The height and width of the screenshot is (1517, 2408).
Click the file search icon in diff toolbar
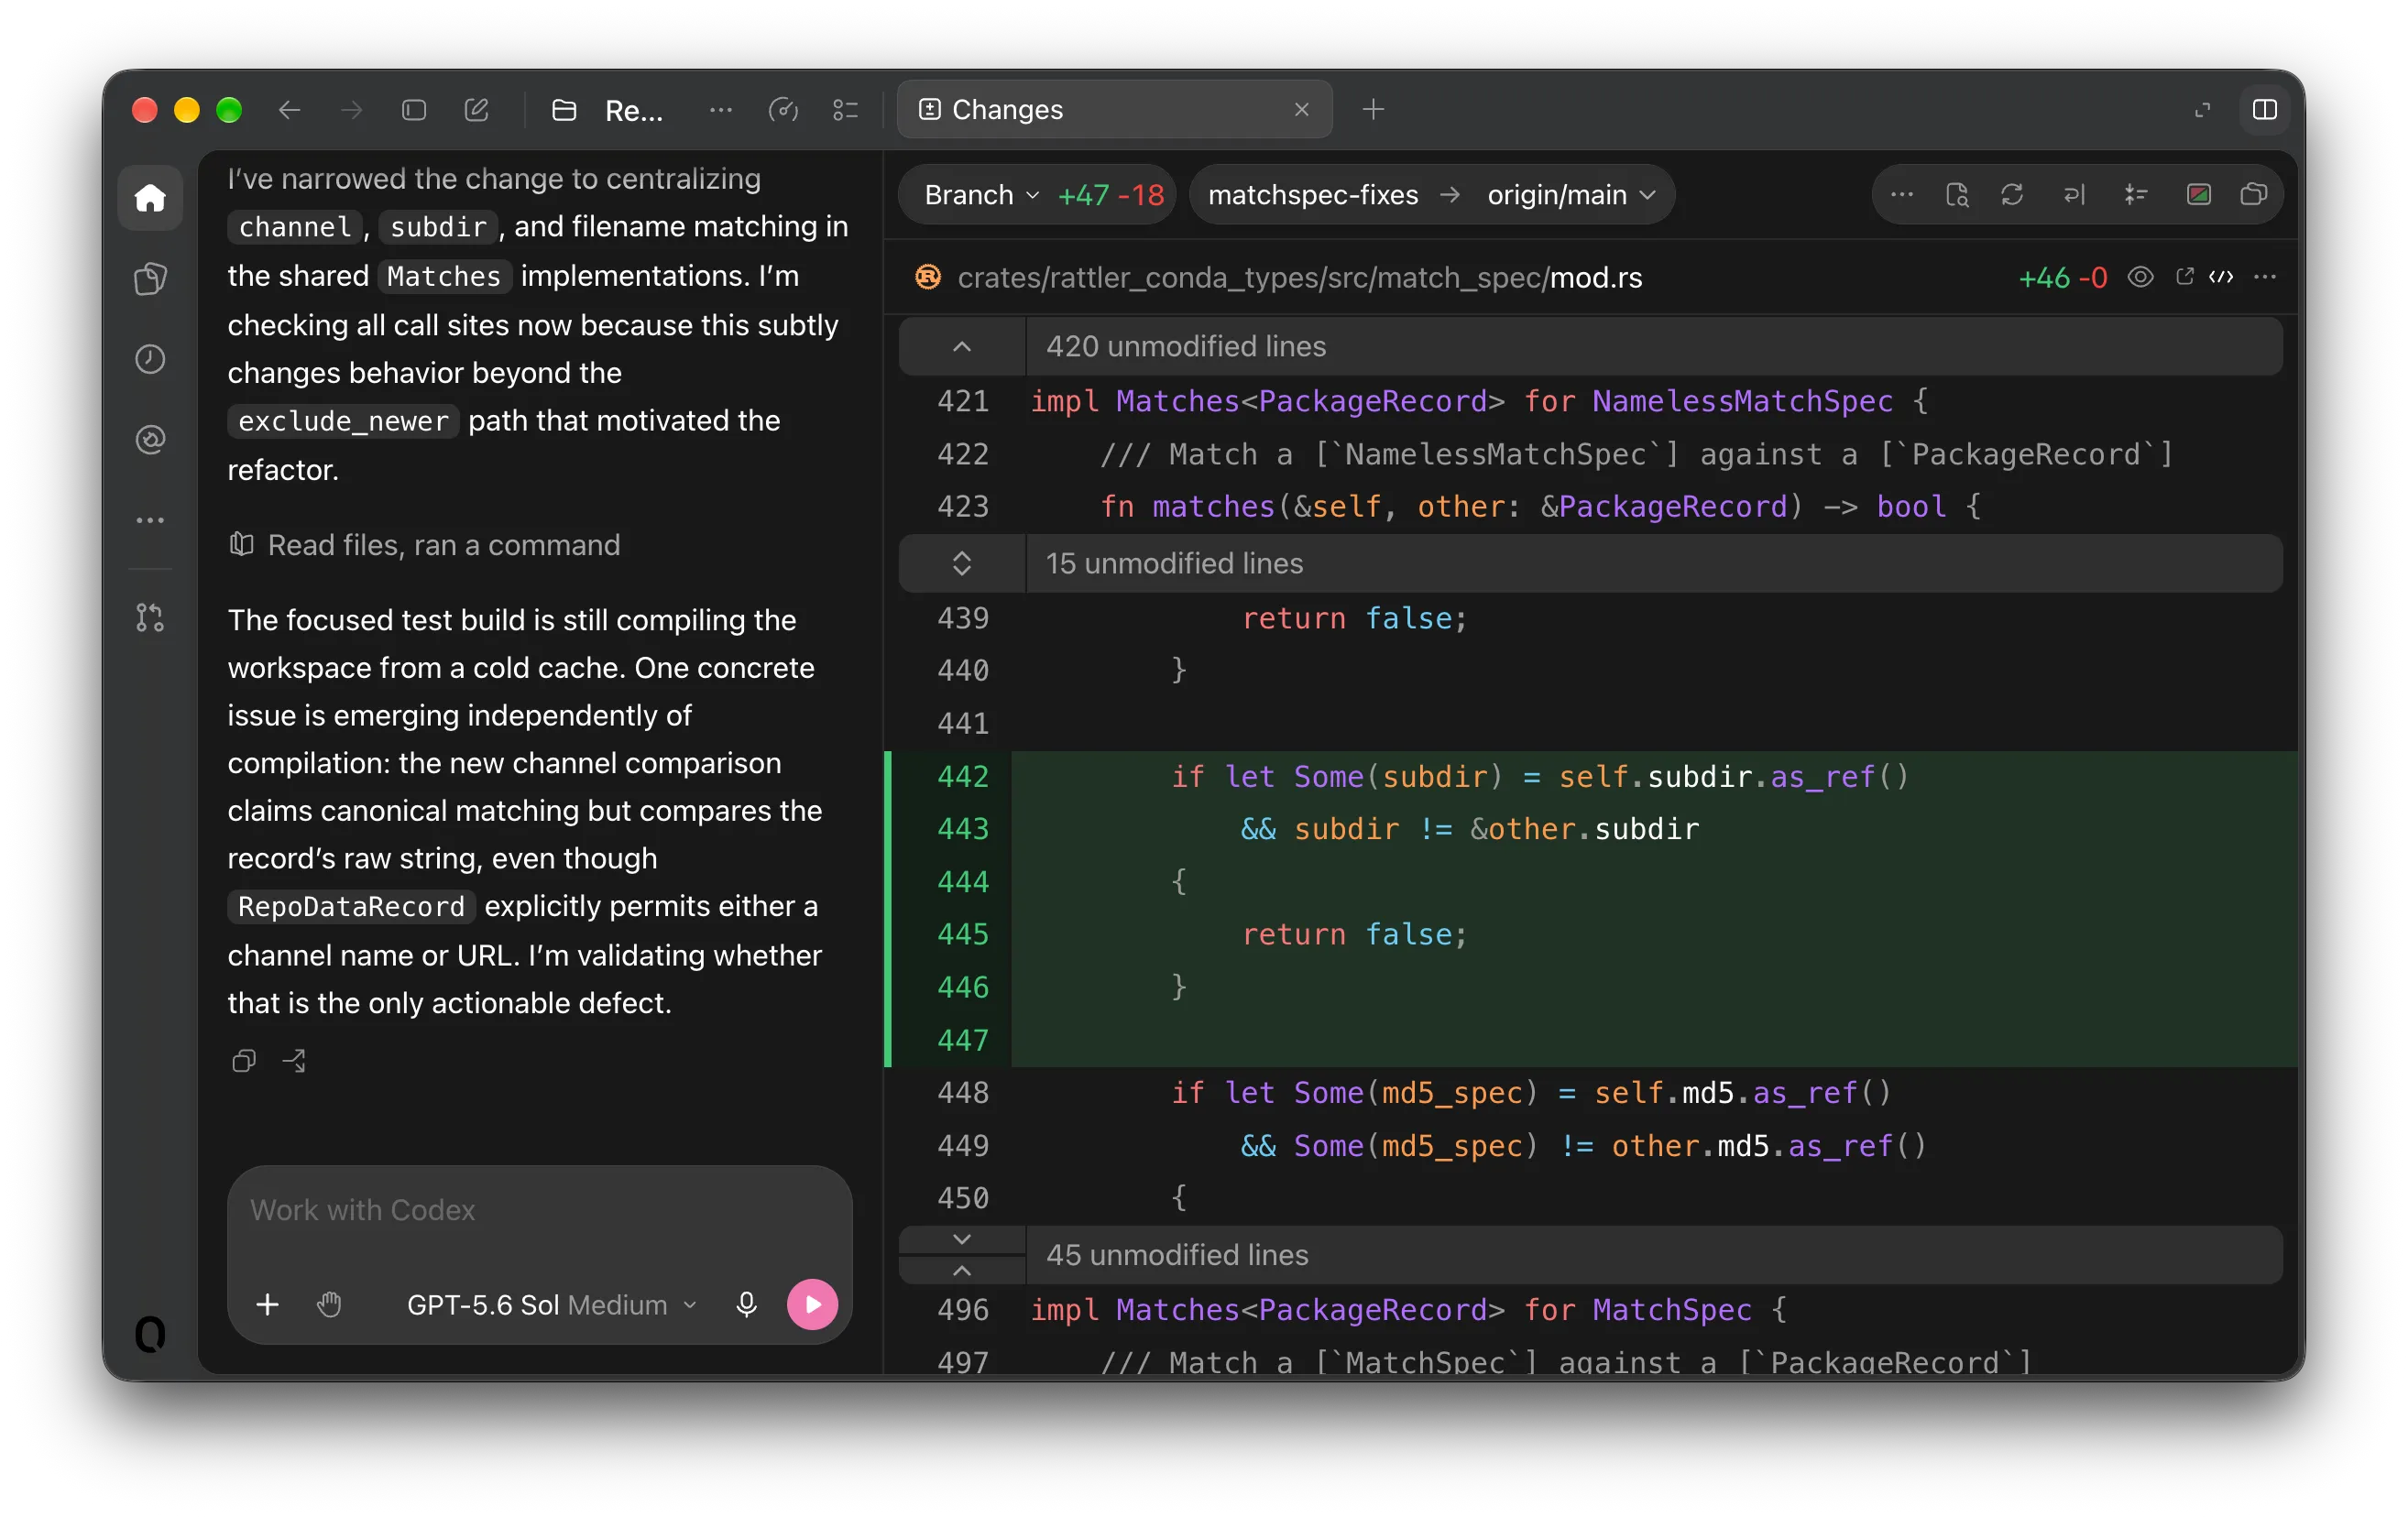pyautogui.click(x=1957, y=194)
